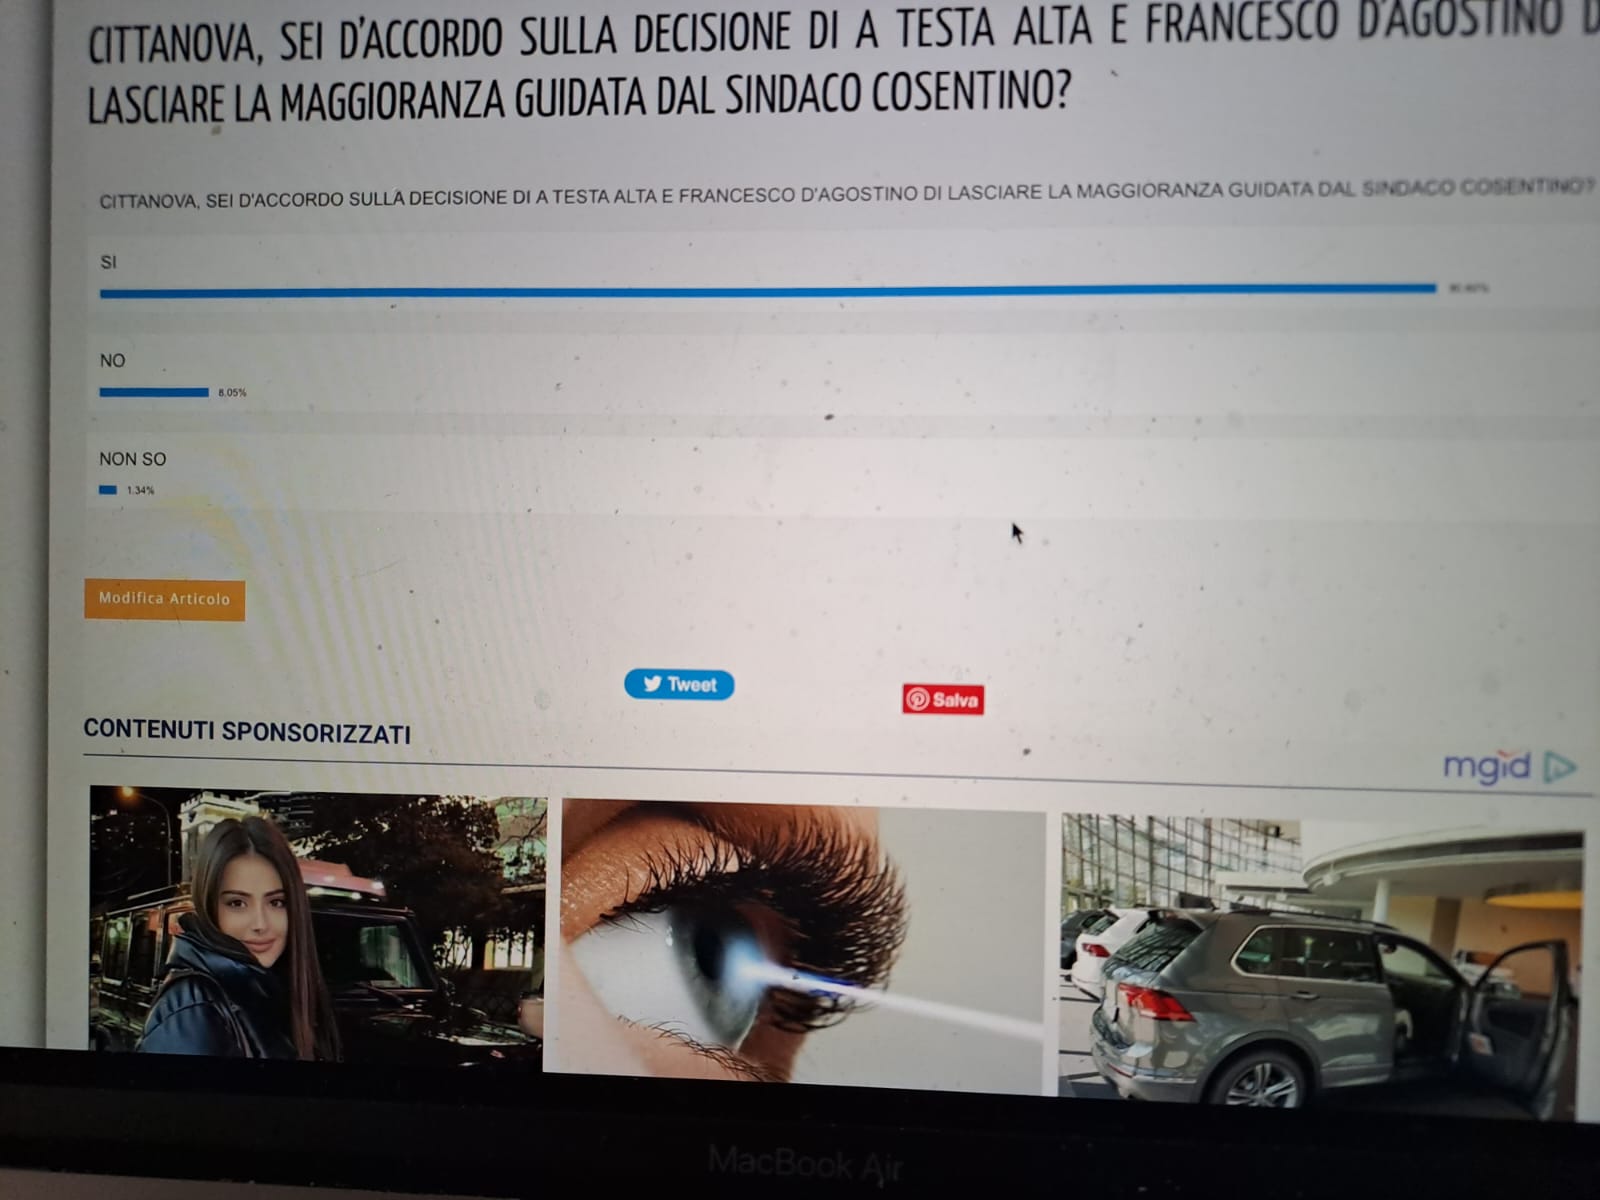Screen dimensions: 1600x1200
Task: Select the NO poll option label
Action: (x=112, y=360)
